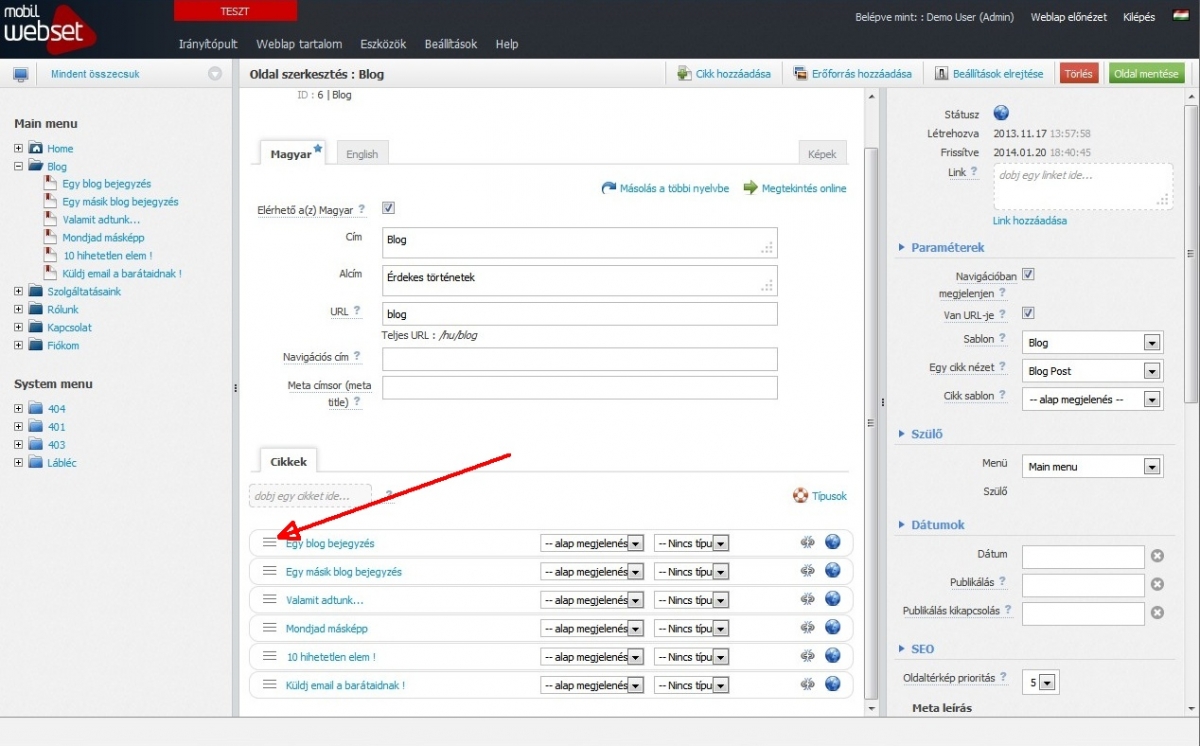Open the 'Weblap tartalom' menu
The width and height of the screenshot is (1200, 746).
click(299, 44)
